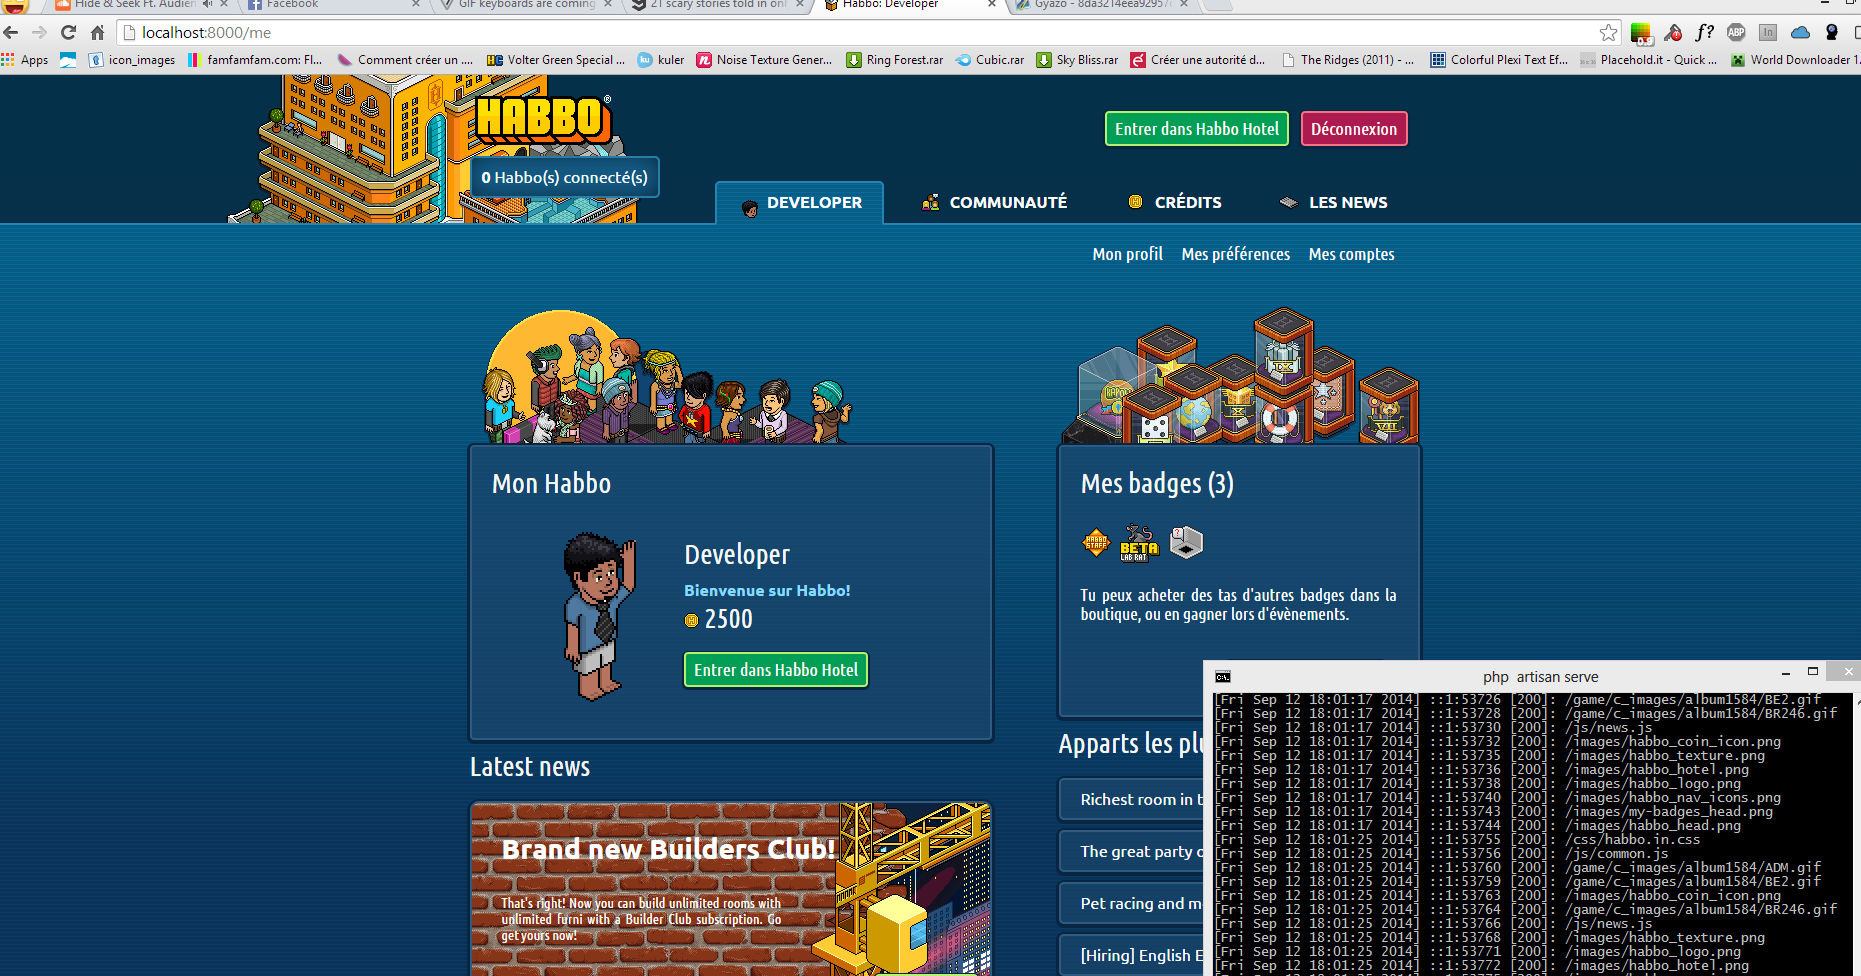Viewport: 1861px width, 976px height.
Task: Click the browser back arrow
Action: [x=11, y=33]
